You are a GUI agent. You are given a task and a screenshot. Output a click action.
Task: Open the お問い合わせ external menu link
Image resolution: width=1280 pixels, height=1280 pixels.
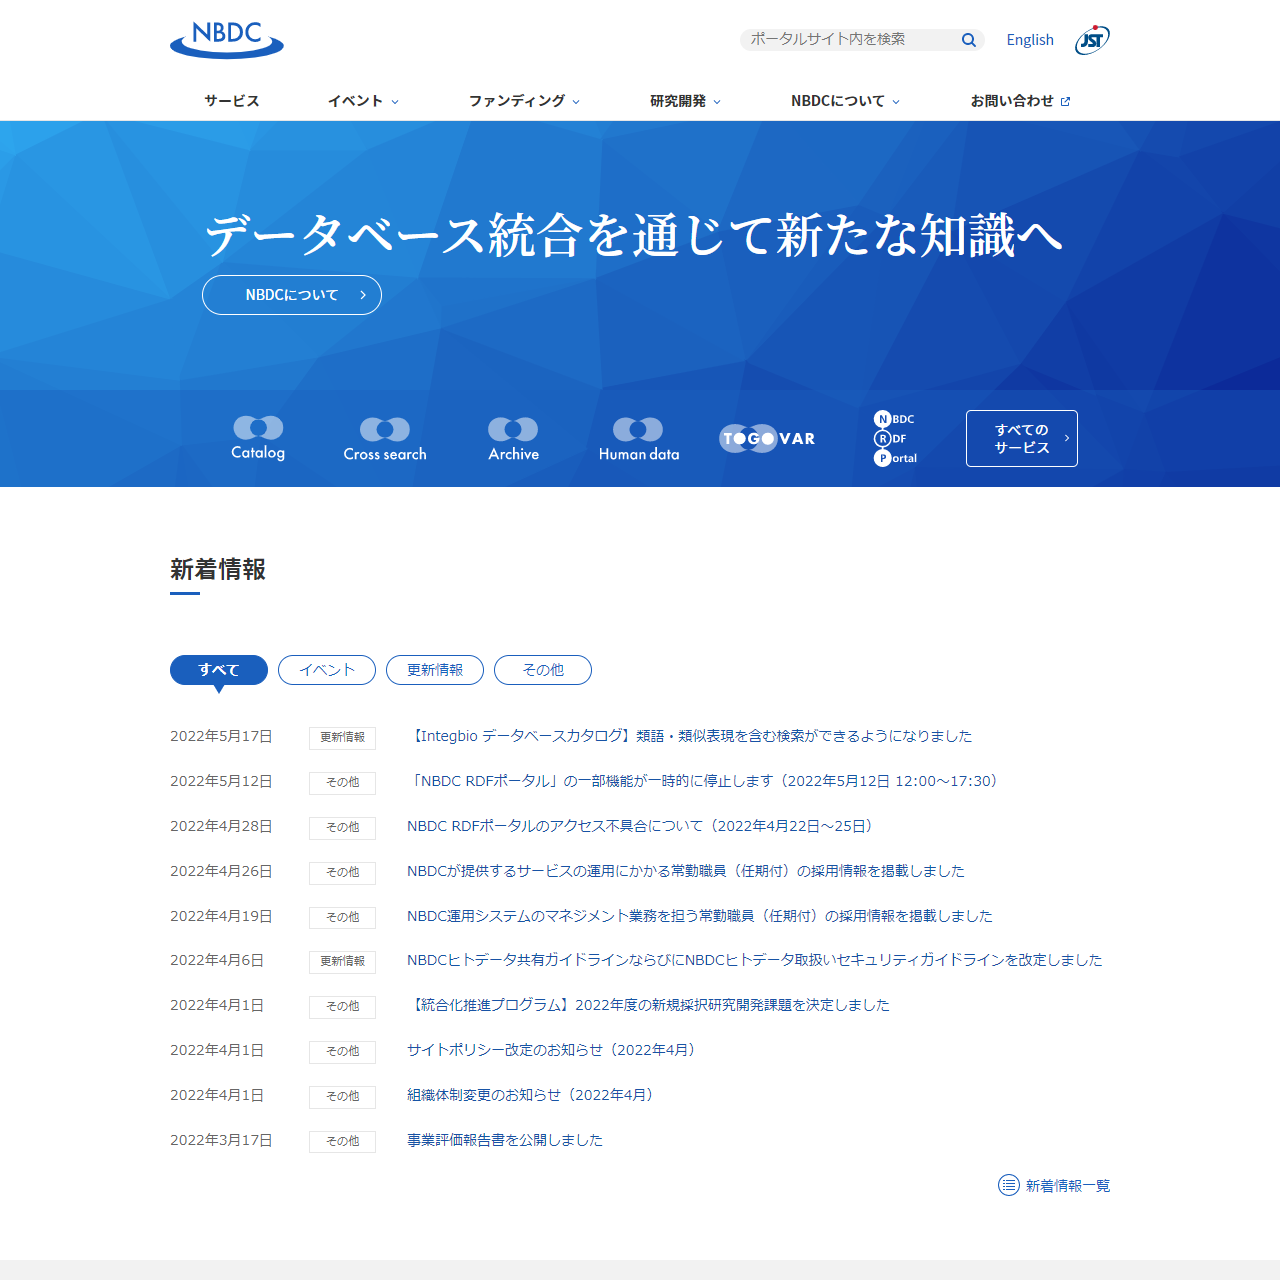point(1020,101)
